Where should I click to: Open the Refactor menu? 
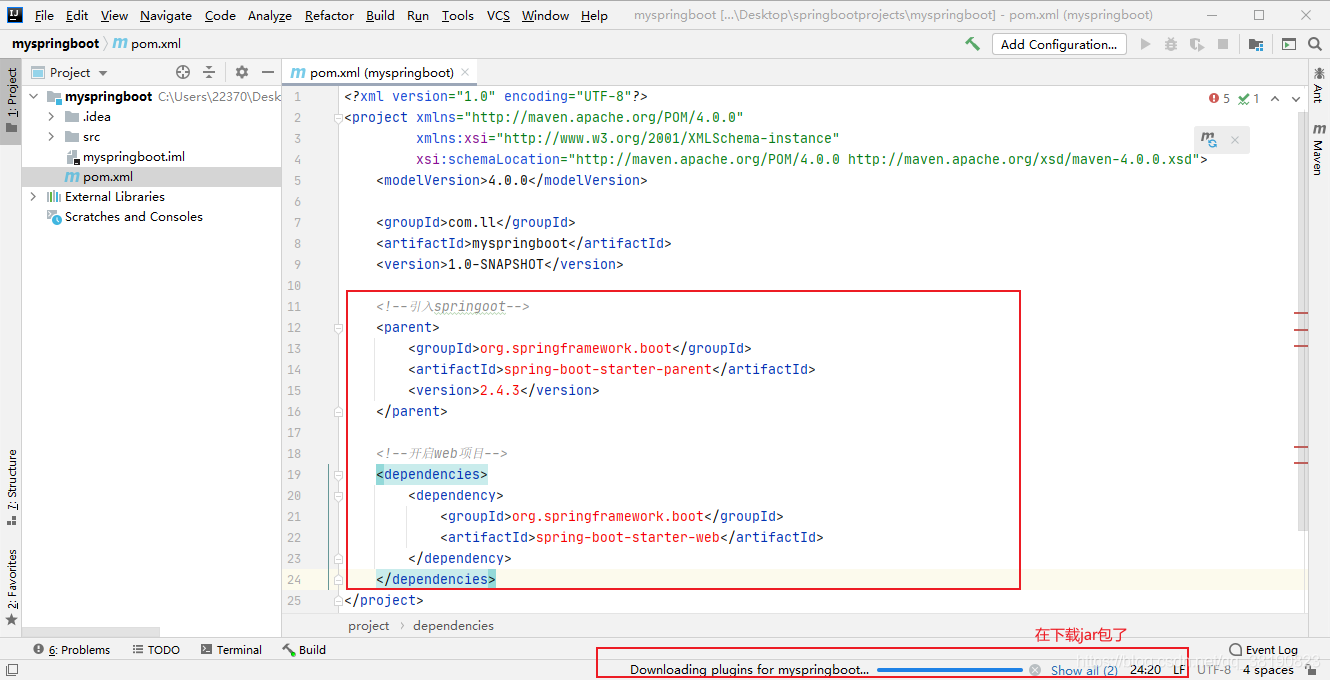click(329, 15)
